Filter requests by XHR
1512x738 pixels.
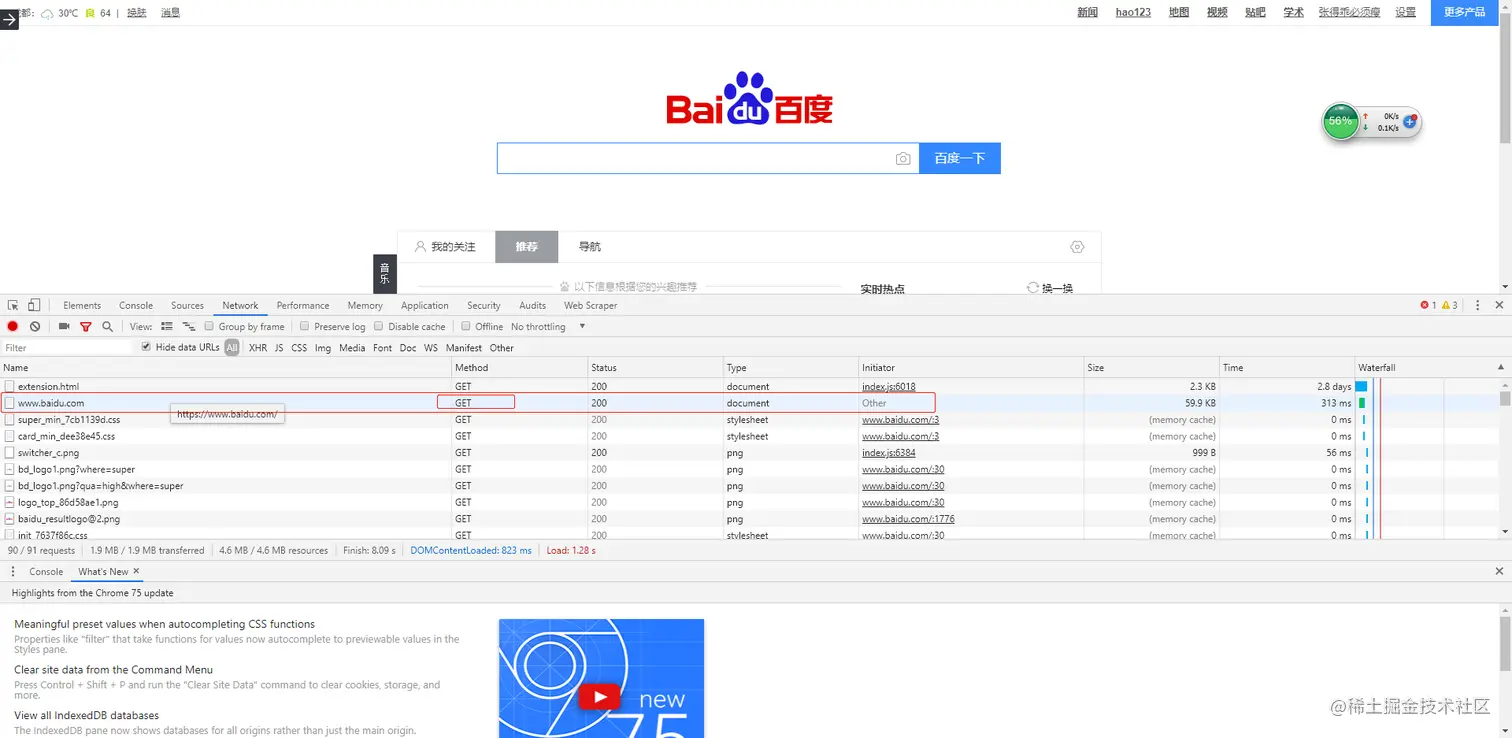click(258, 348)
